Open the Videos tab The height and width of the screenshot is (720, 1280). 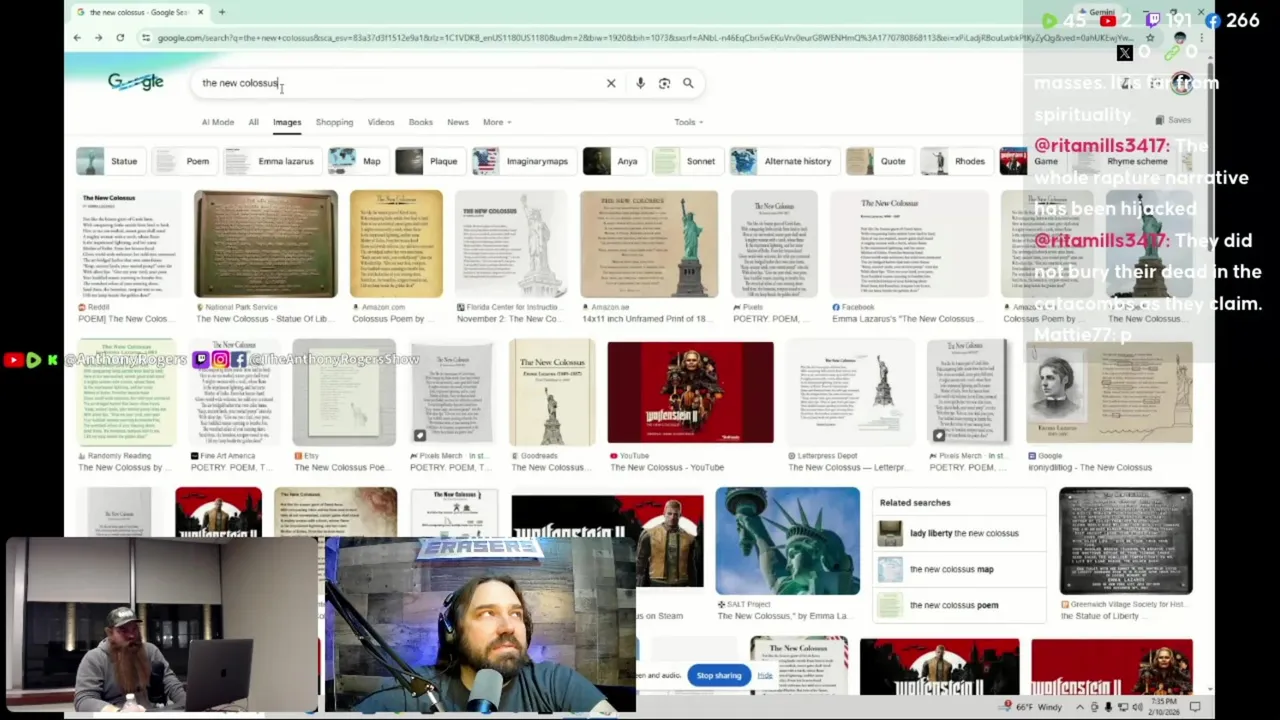(380, 122)
